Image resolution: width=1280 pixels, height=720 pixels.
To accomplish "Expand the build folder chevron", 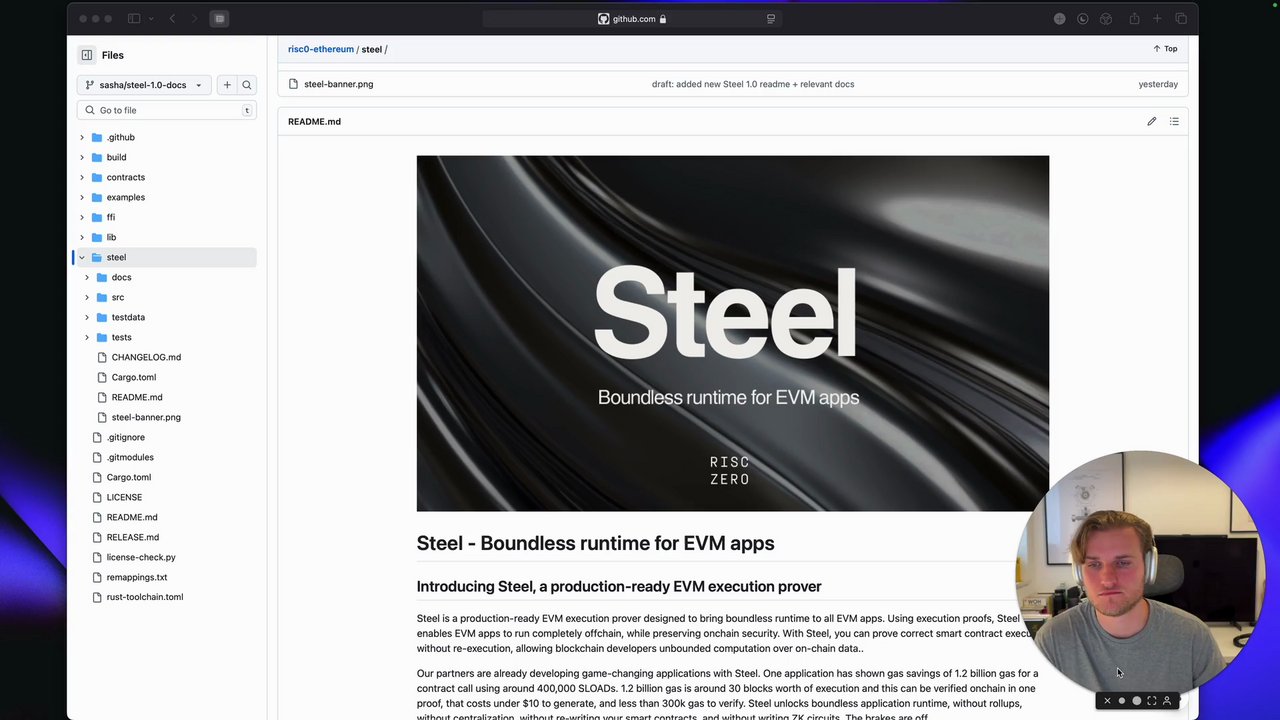I will click(82, 157).
